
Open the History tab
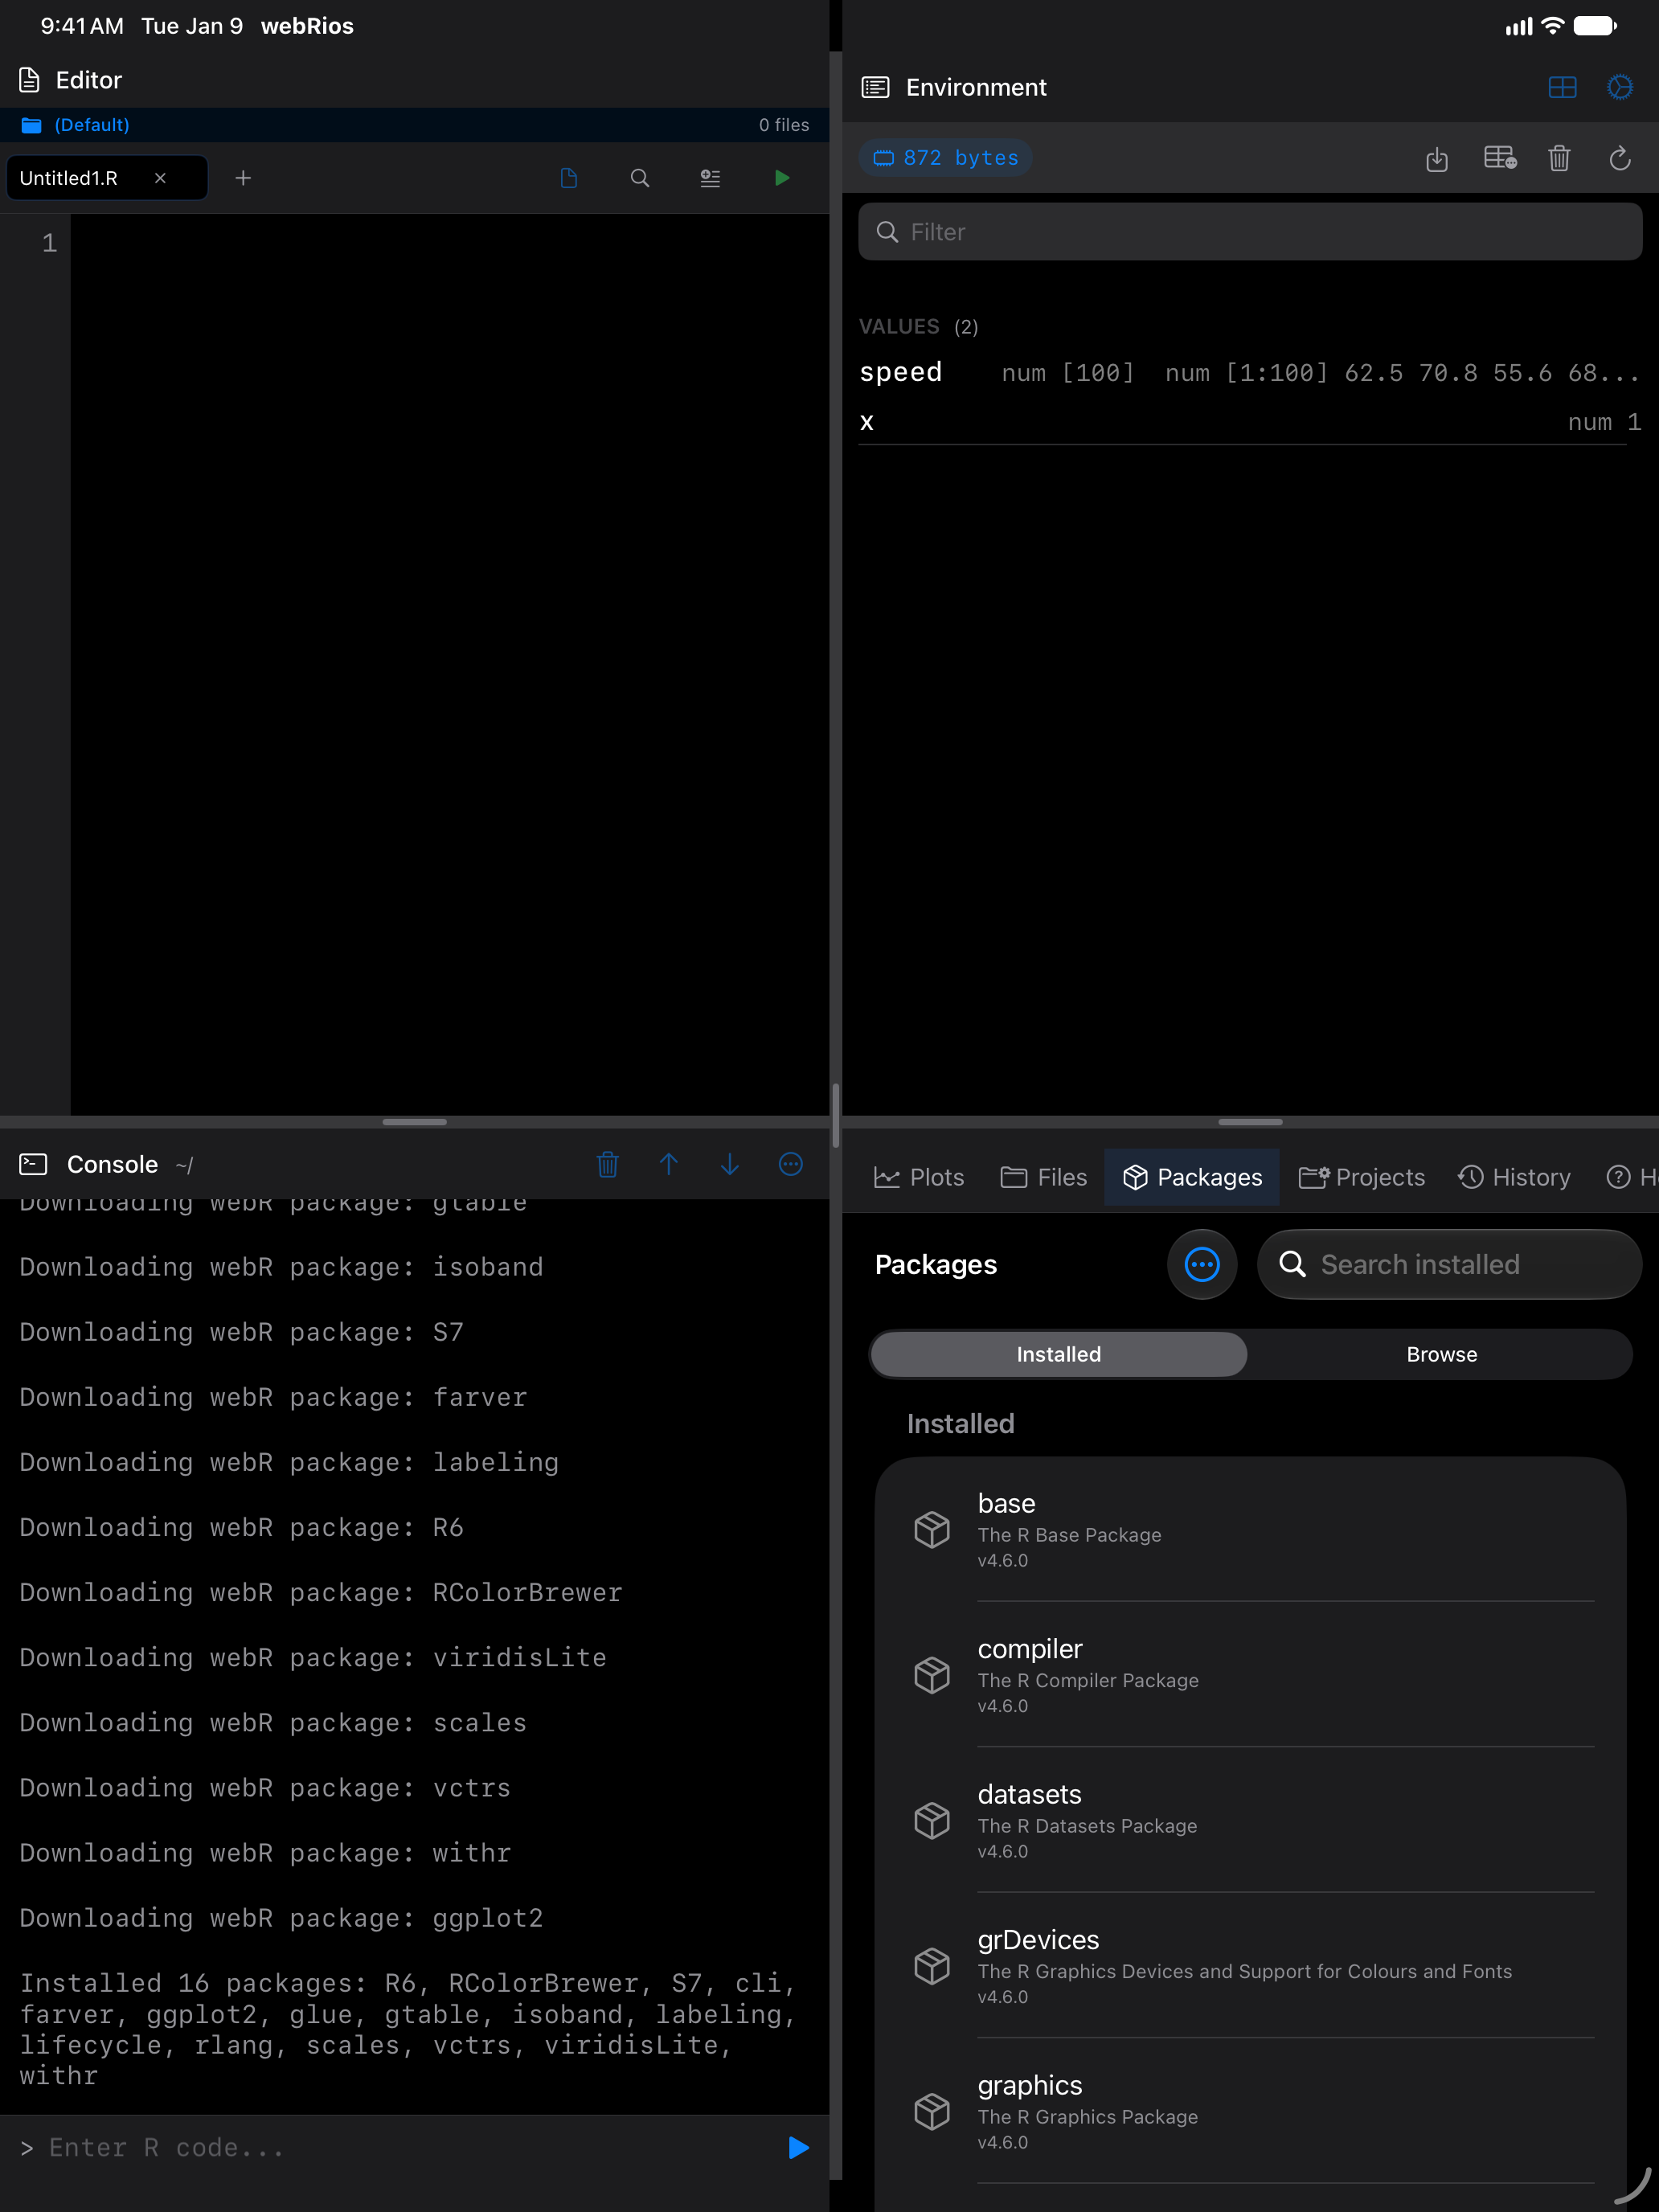[x=1514, y=1177]
